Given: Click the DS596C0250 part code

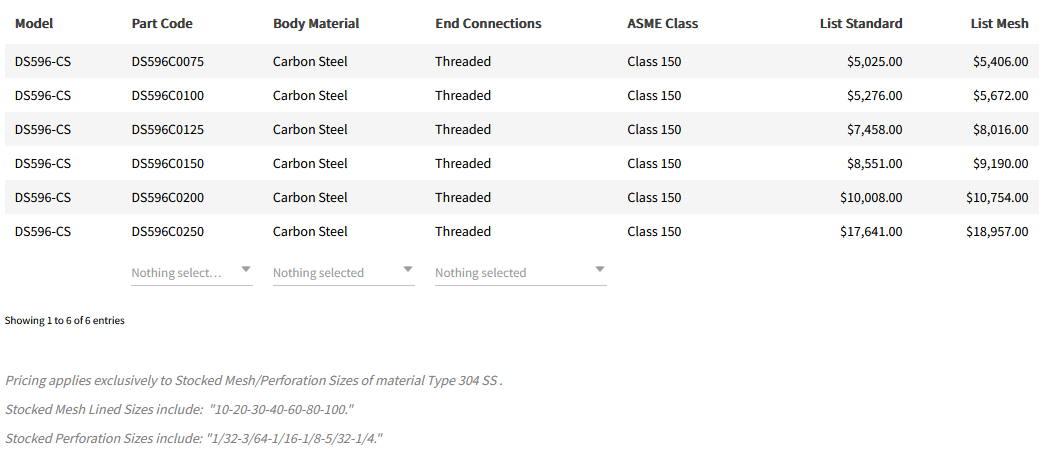Looking at the screenshot, I should tap(168, 231).
